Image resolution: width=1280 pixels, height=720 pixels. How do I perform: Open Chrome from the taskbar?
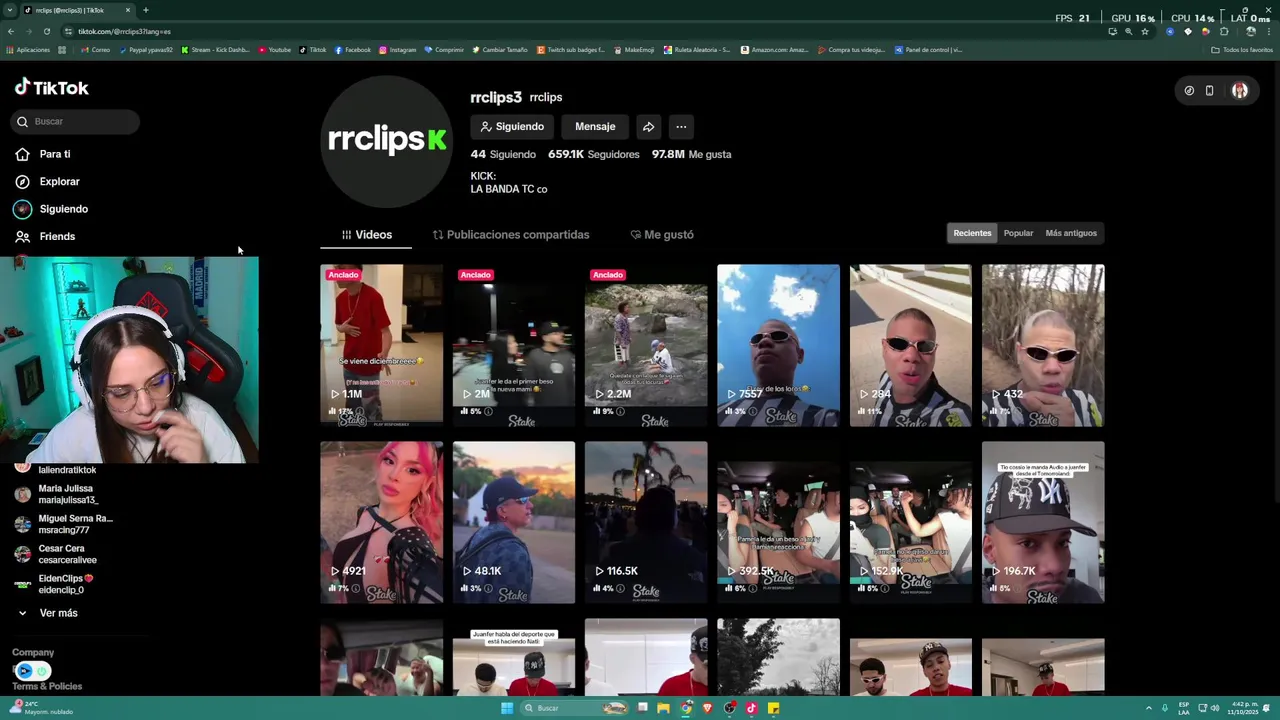click(686, 708)
